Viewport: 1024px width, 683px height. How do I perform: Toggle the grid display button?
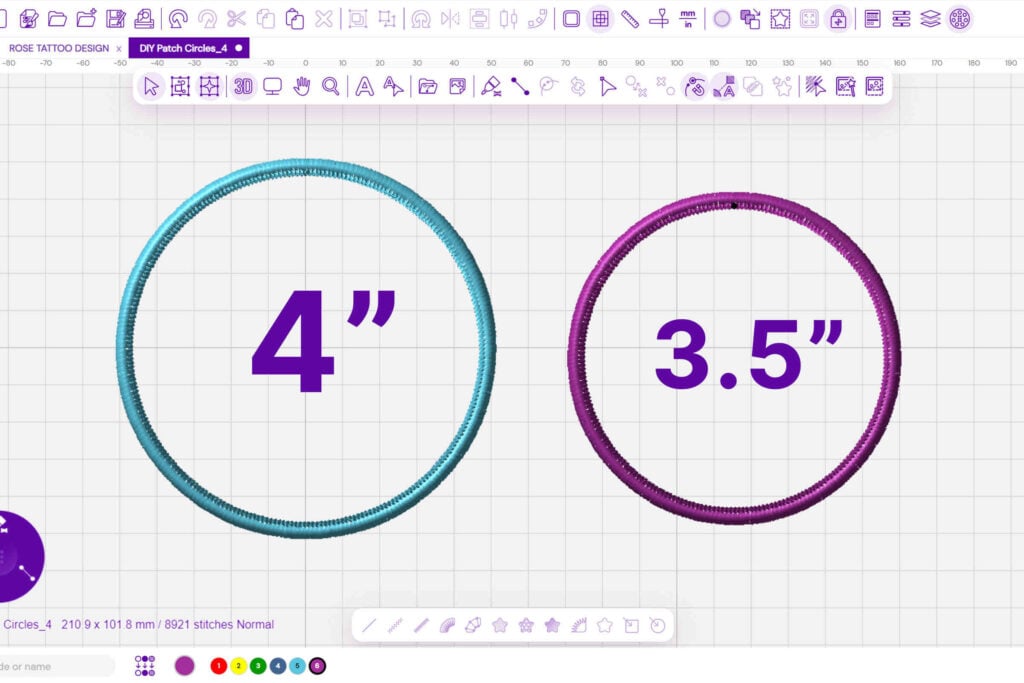pos(600,18)
